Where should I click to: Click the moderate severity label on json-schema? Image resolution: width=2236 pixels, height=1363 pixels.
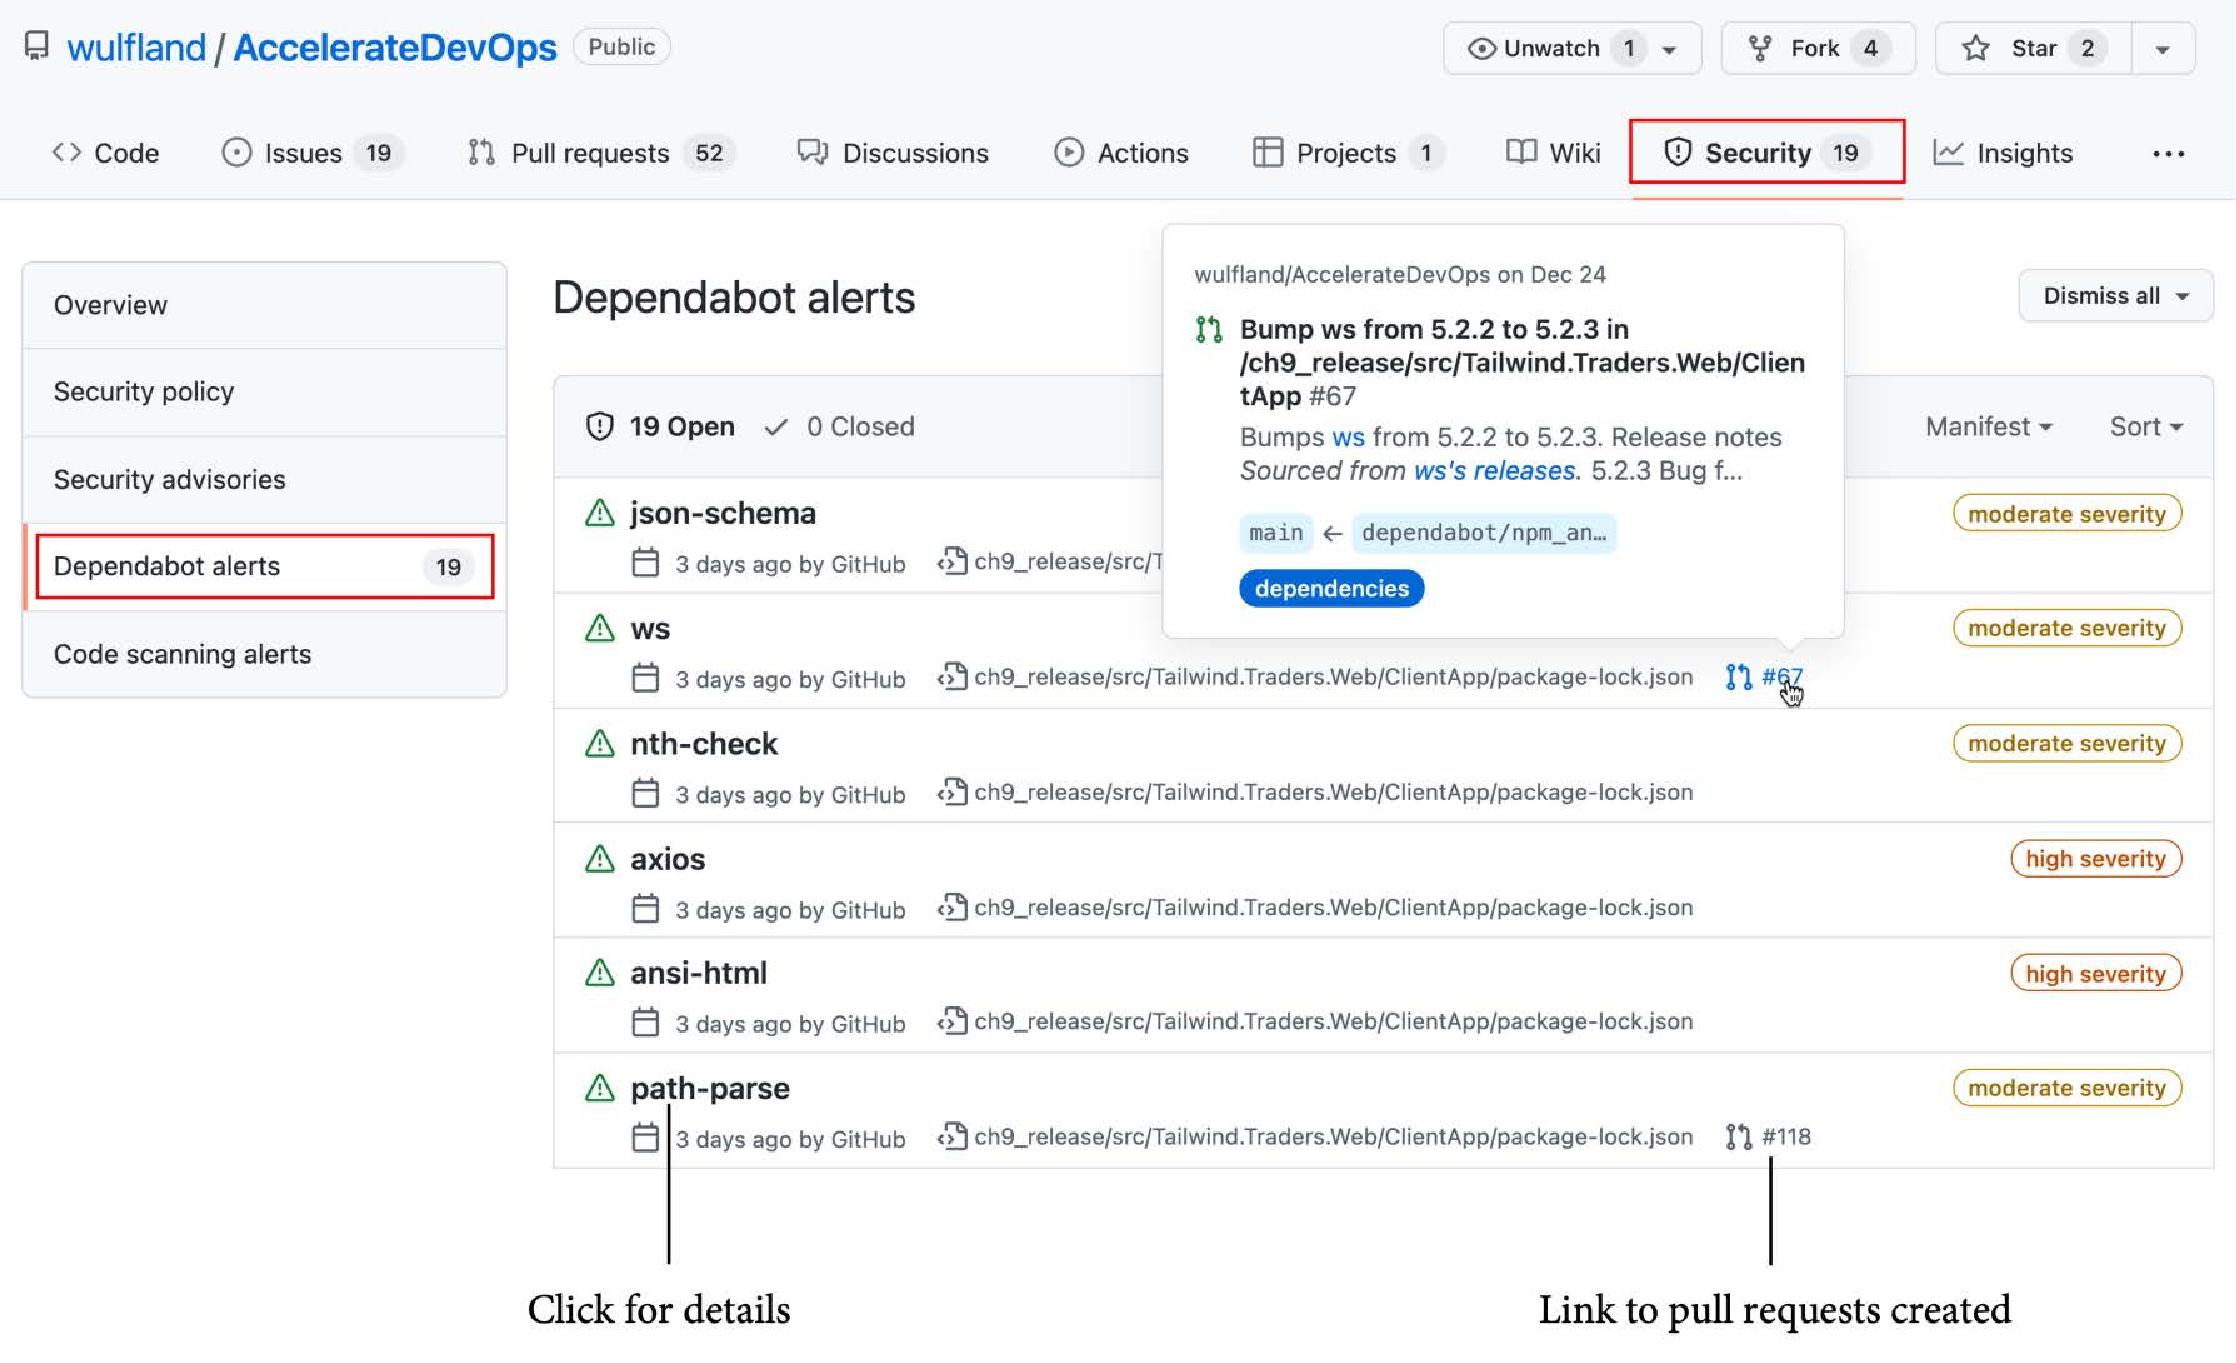point(2067,514)
